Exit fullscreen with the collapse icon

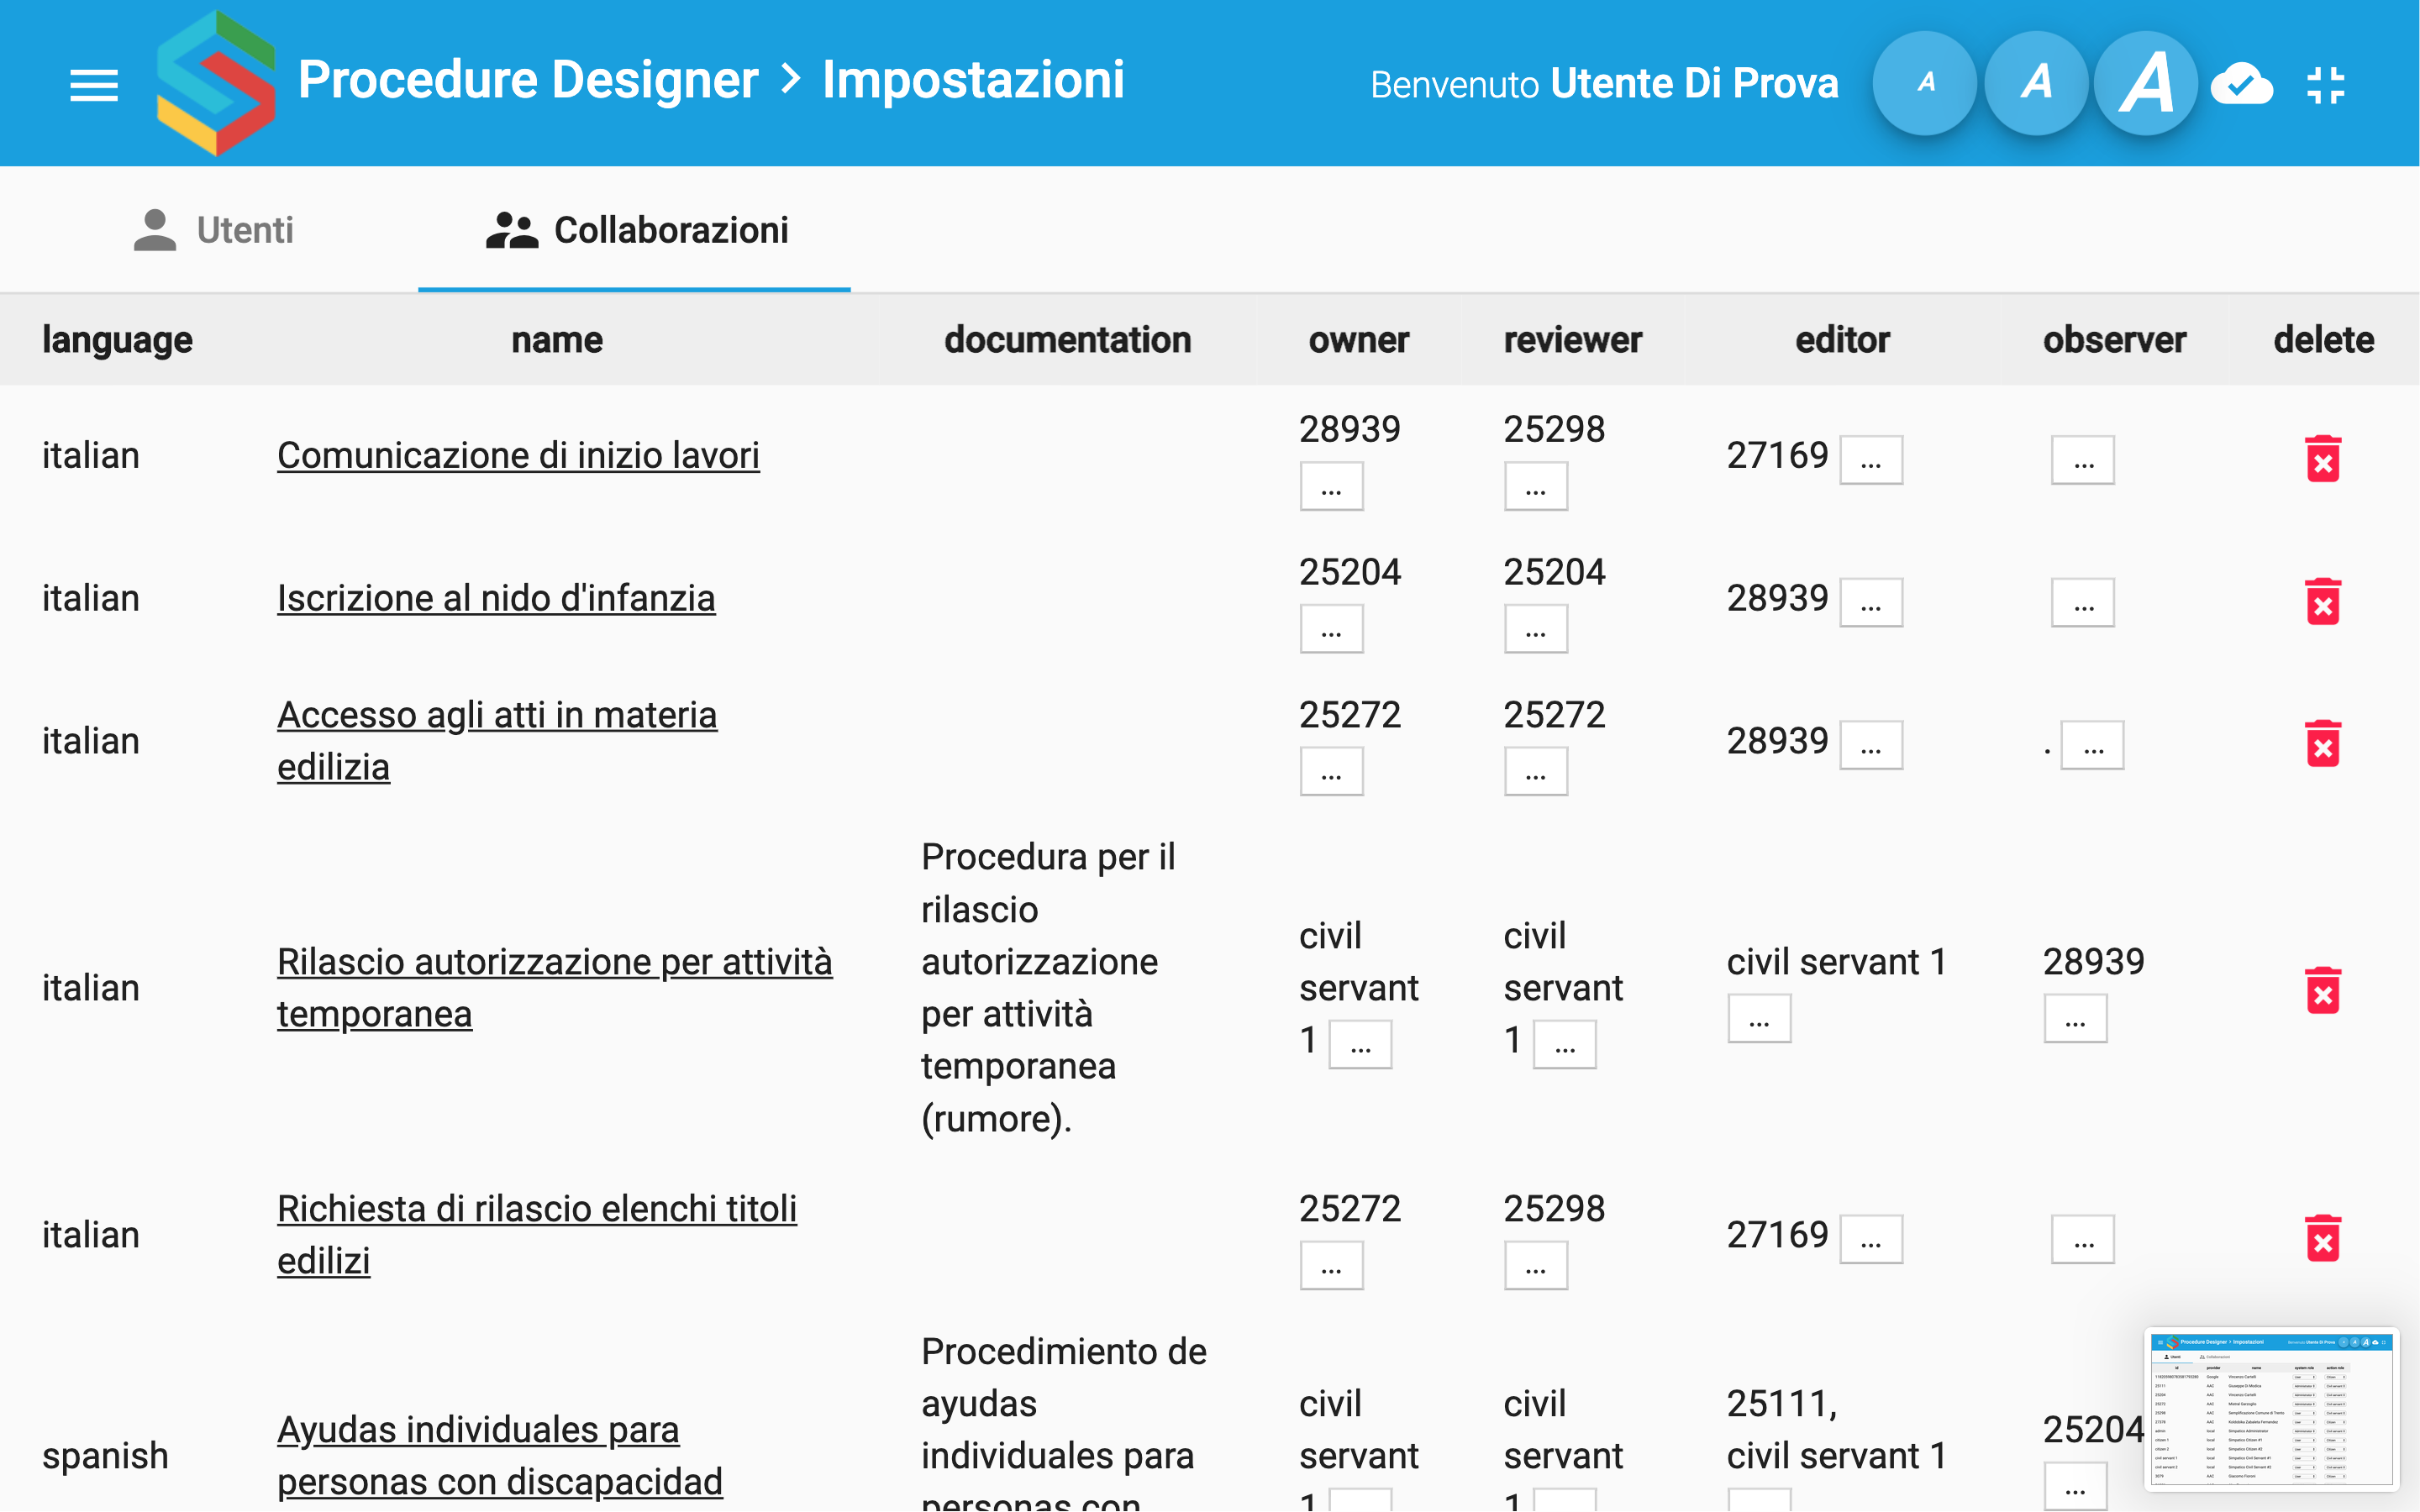(x=2325, y=84)
